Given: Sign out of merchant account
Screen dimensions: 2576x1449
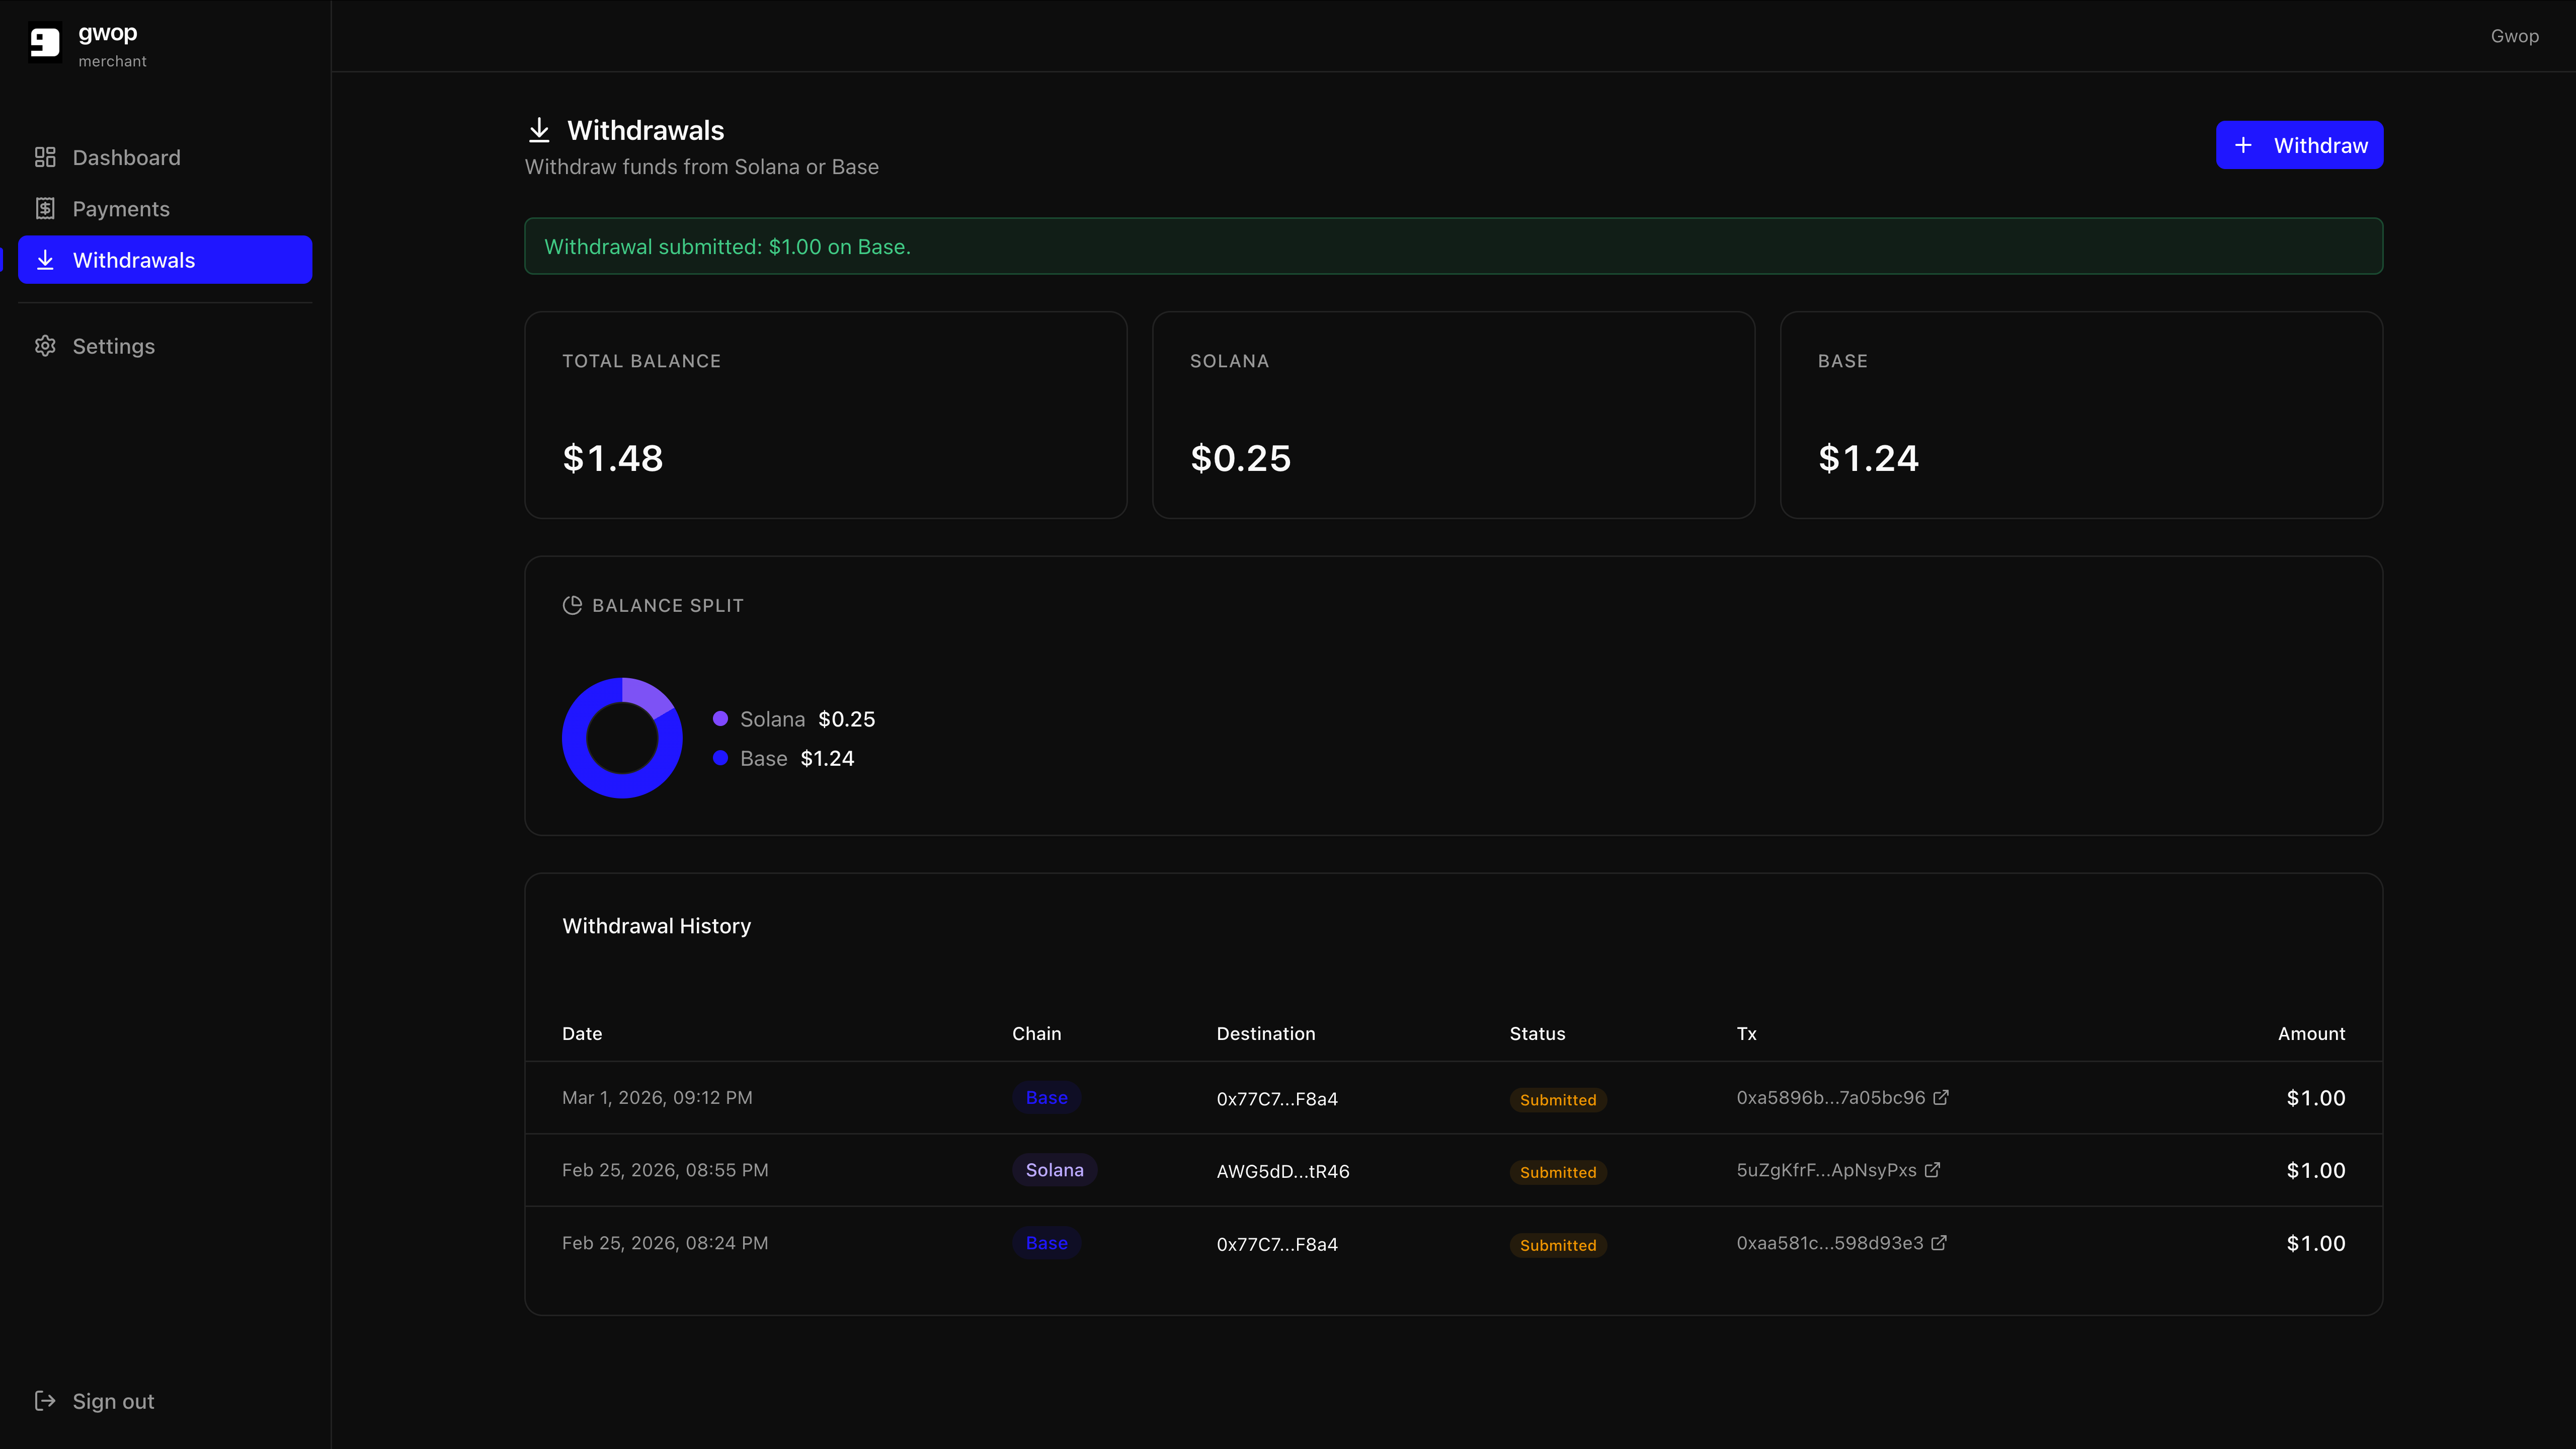Looking at the screenshot, I should (x=113, y=1400).
